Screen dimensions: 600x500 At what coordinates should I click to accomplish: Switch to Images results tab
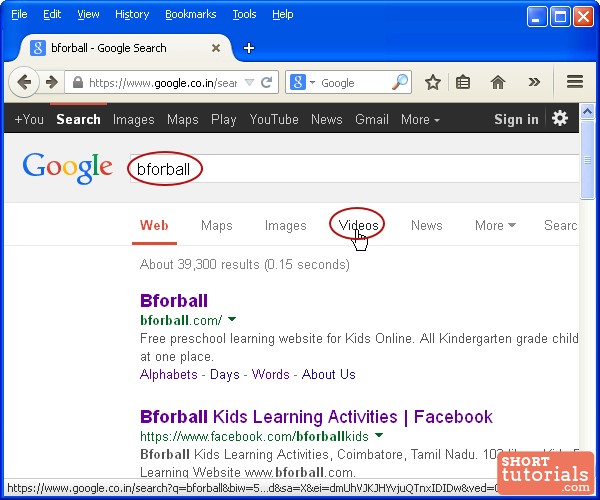pos(285,225)
